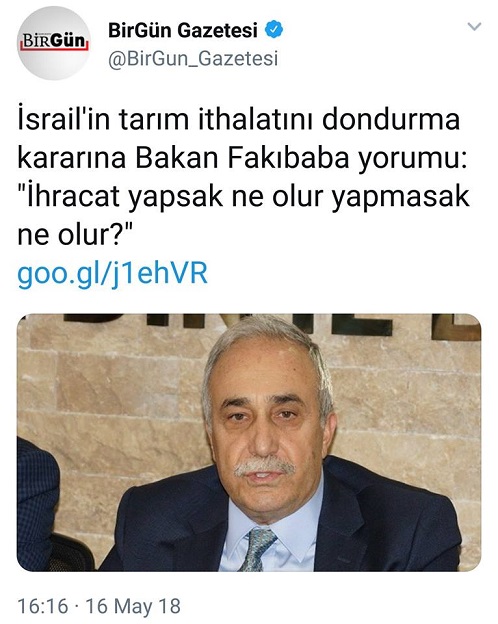This screenshot has width=498, height=624.
Task: Click the @BirGun_Gazetesi handle
Action: [x=193, y=59]
